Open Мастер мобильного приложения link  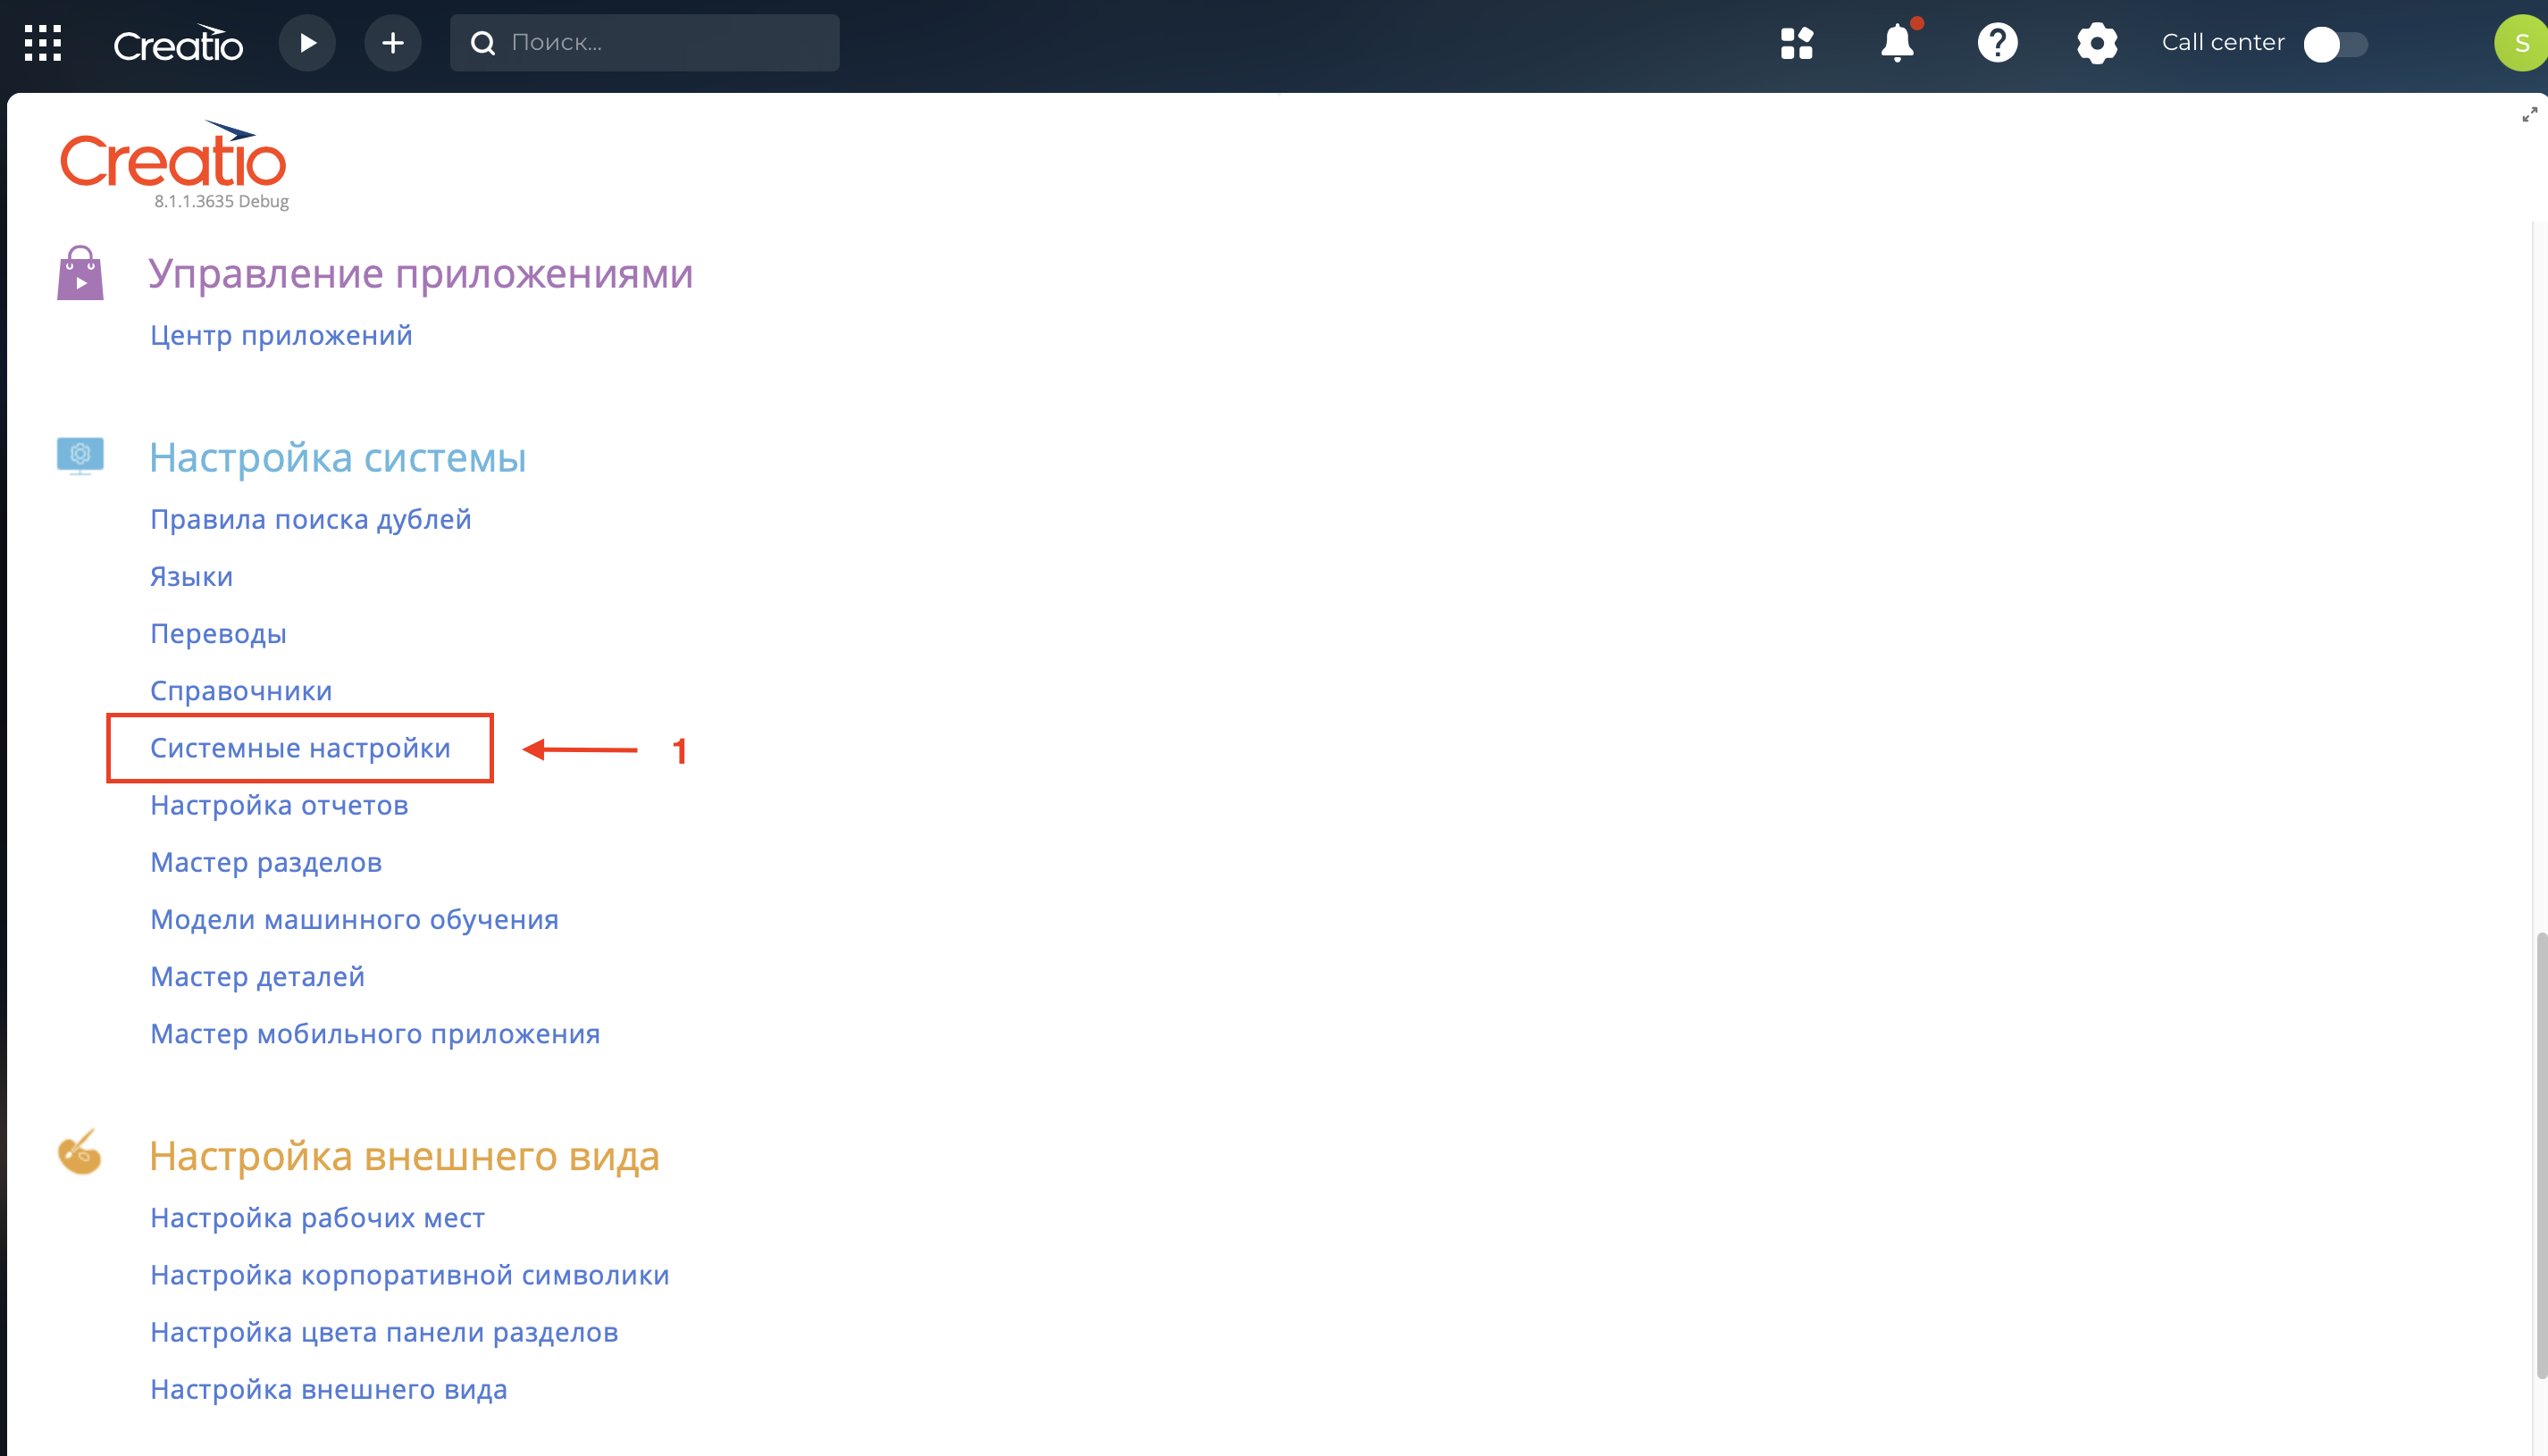pos(375,1034)
